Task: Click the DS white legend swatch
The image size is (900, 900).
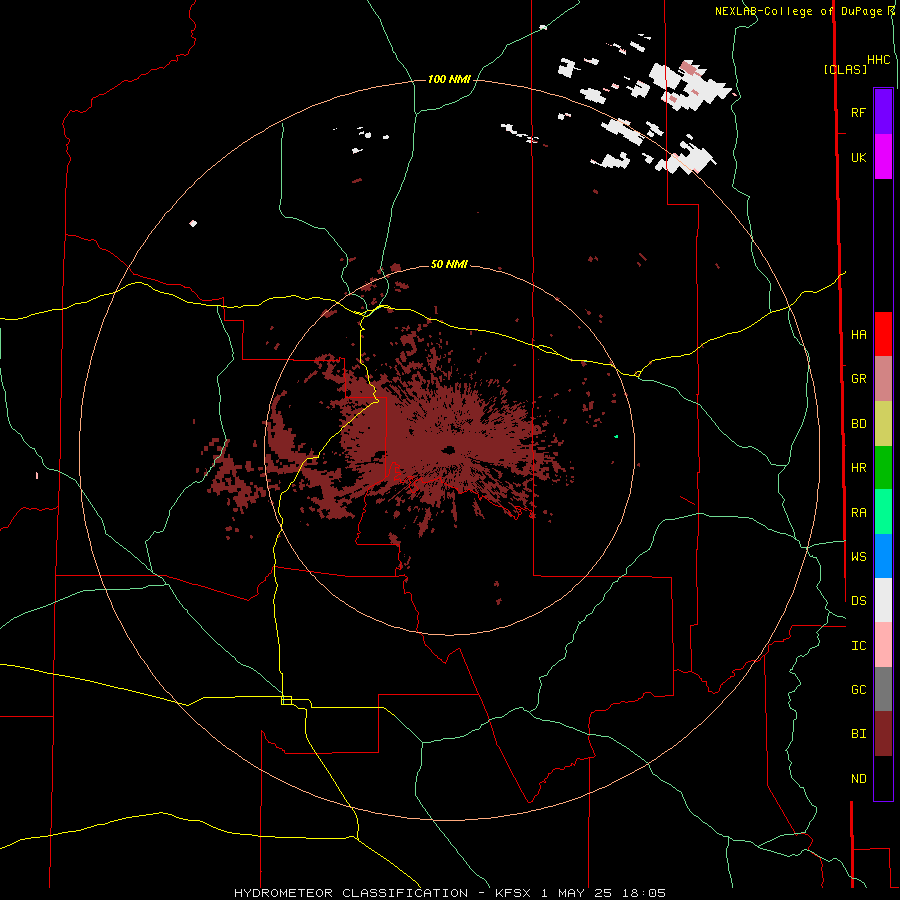Action: pos(883,600)
